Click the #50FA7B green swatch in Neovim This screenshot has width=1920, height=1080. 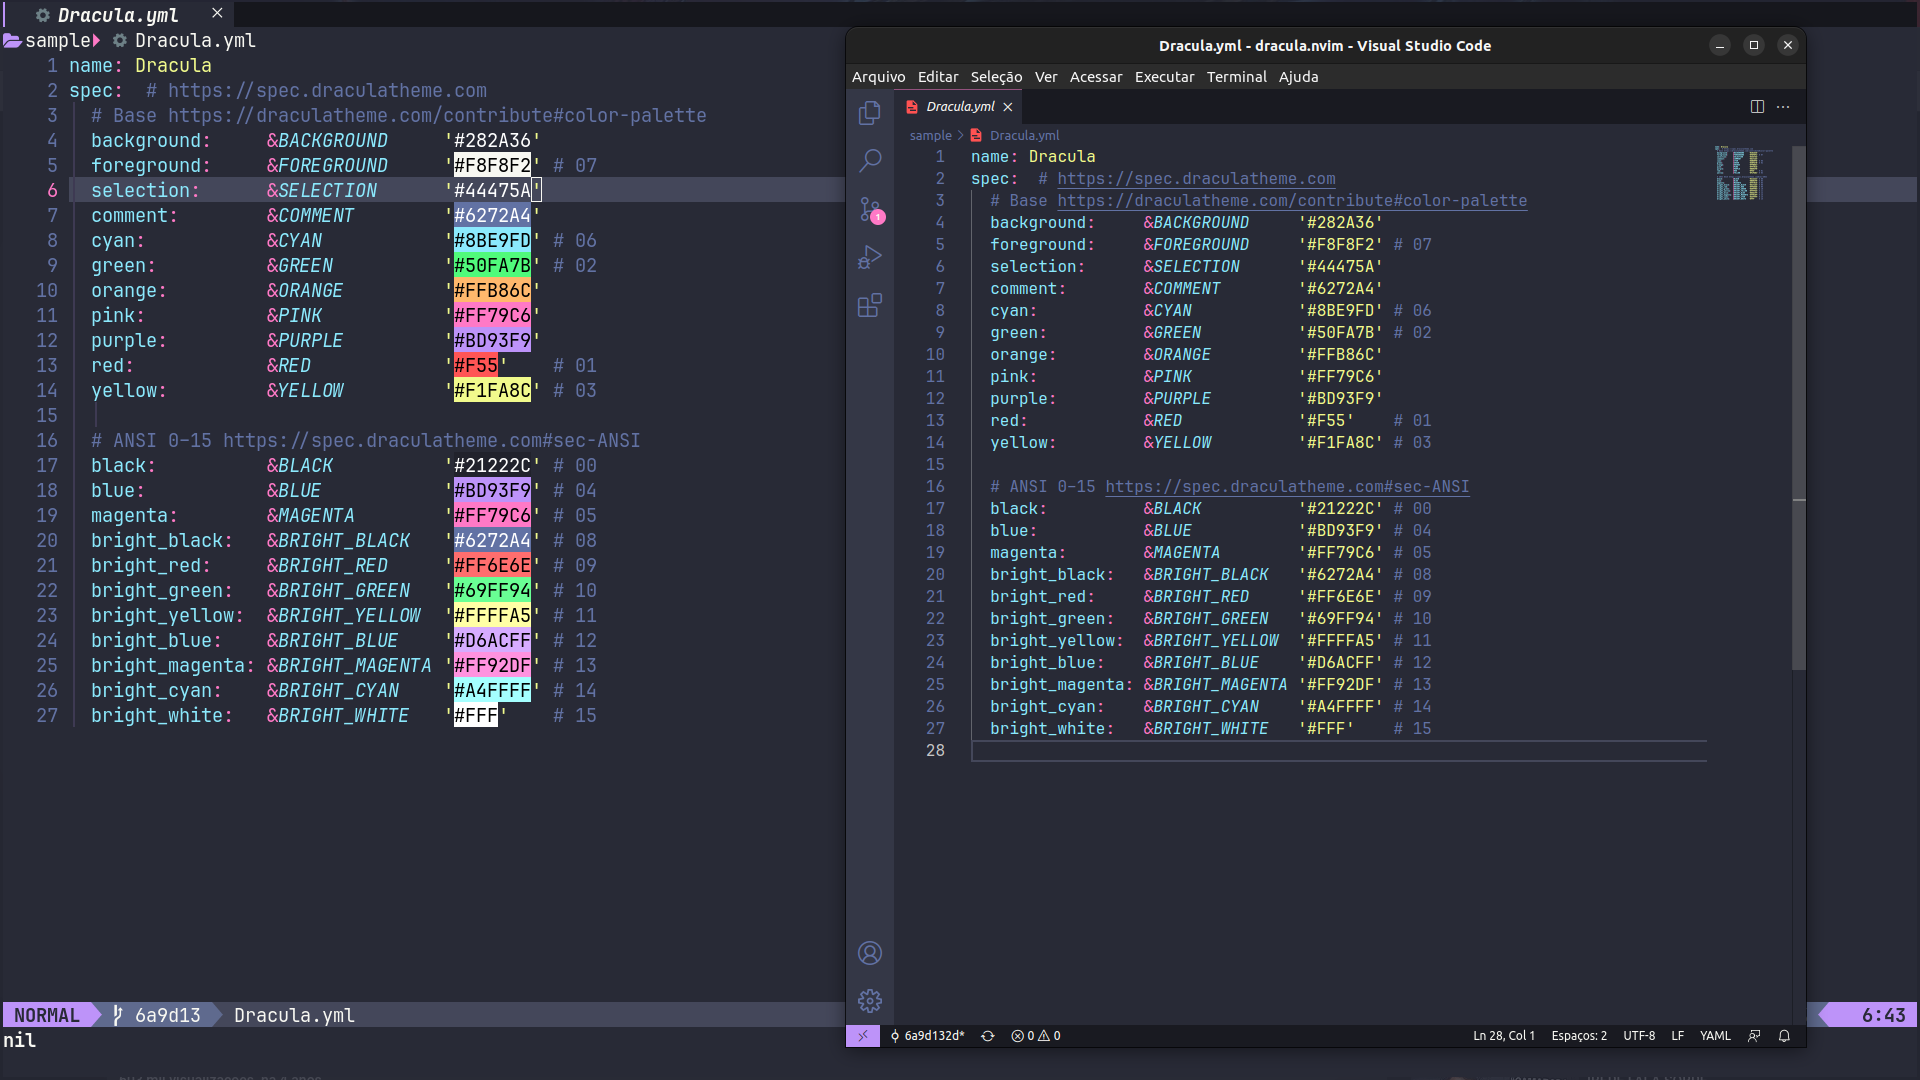pyautogui.click(x=492, y=266)
